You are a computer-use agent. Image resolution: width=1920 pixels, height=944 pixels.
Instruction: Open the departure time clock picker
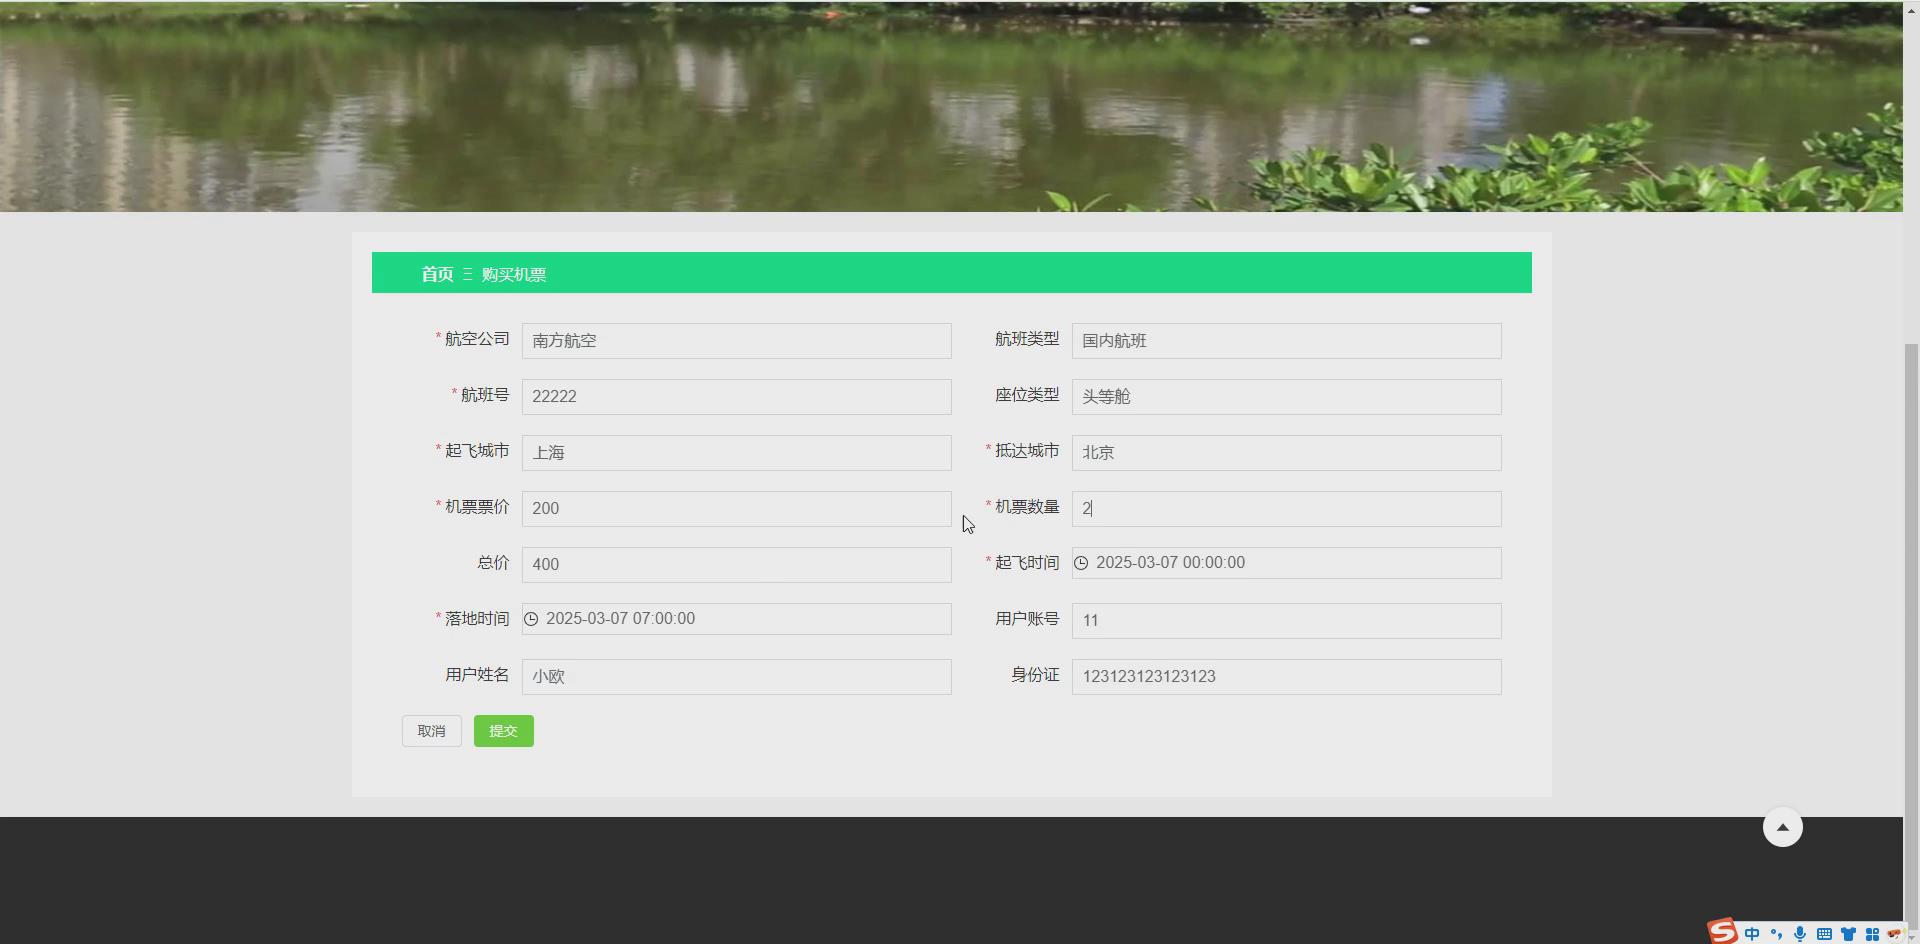[x=1081, y=562]
